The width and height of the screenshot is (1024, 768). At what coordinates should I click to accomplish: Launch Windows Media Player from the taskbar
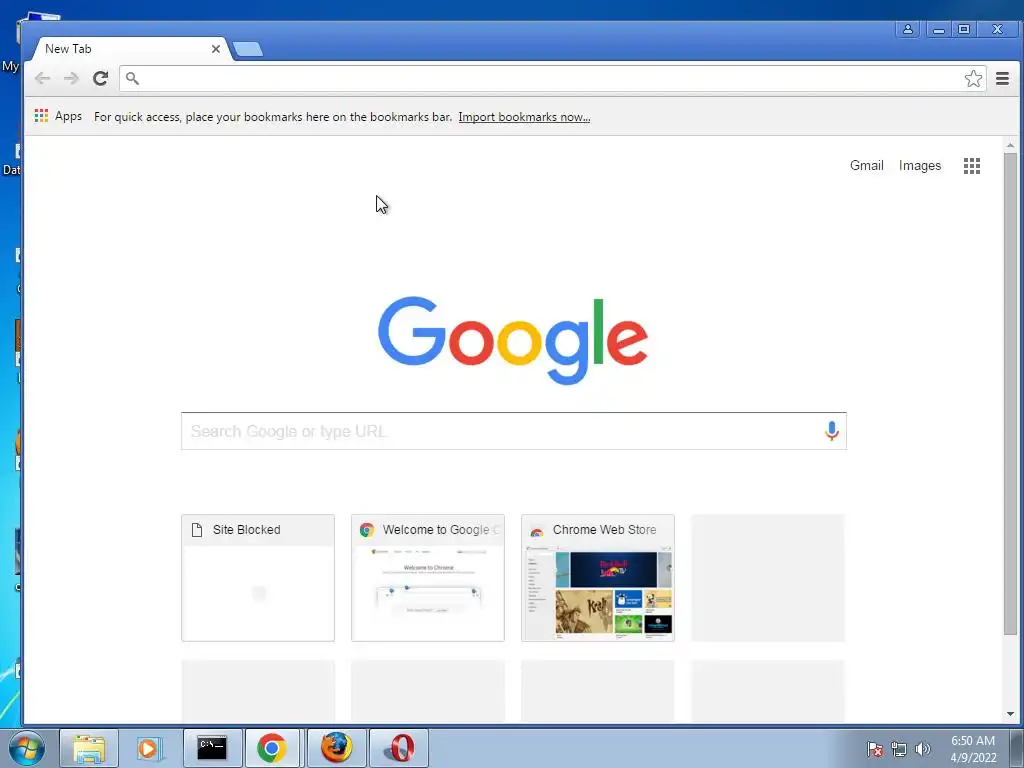(x=149, y=748)
